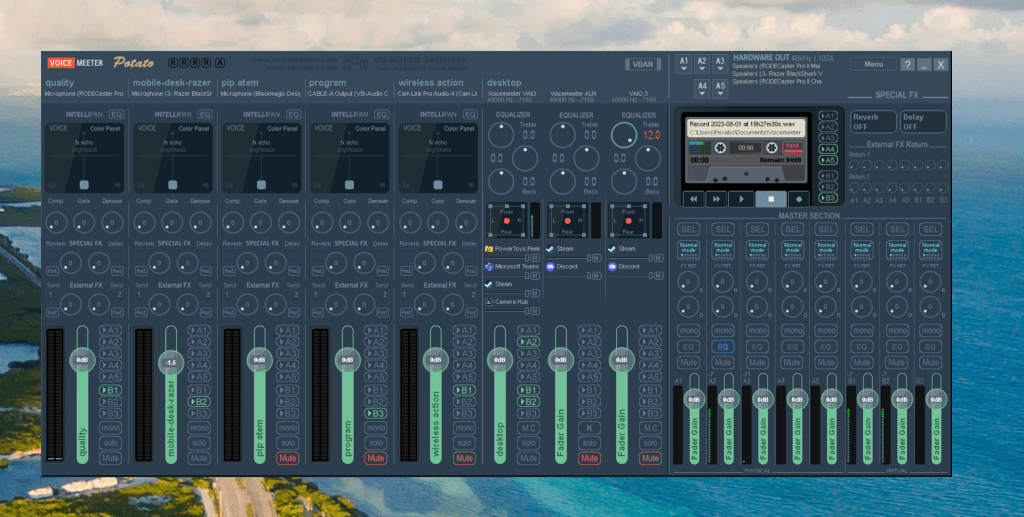
Task: Click the A lock icon beside Potato
Action: click(x=220, y=63)
